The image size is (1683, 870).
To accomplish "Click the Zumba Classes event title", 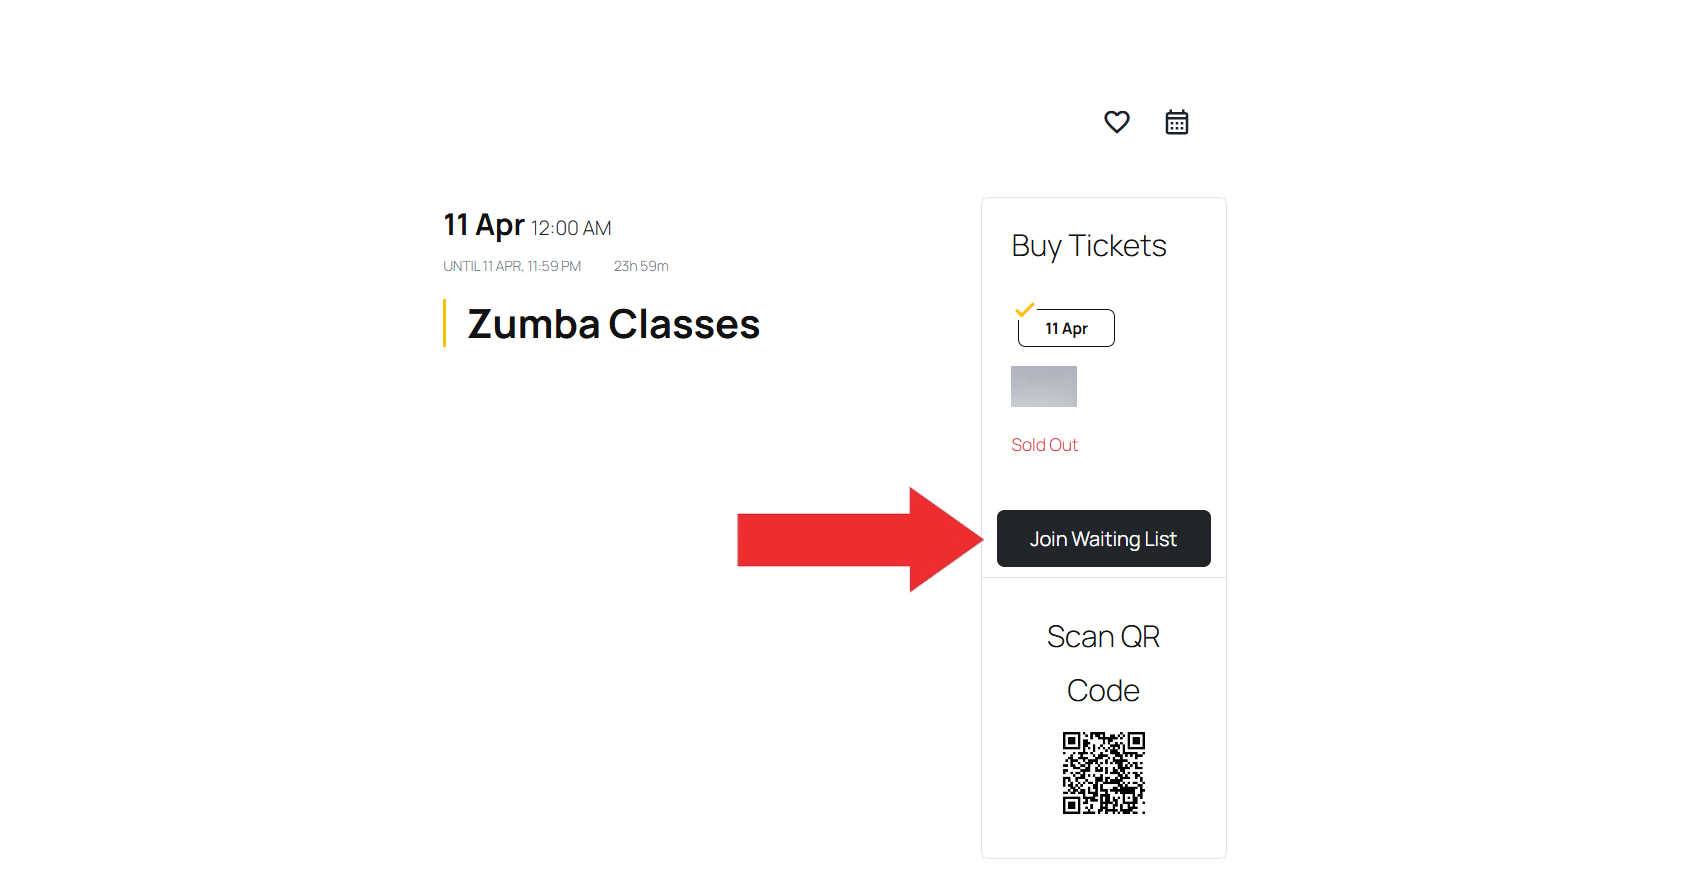I will point(613,324).
